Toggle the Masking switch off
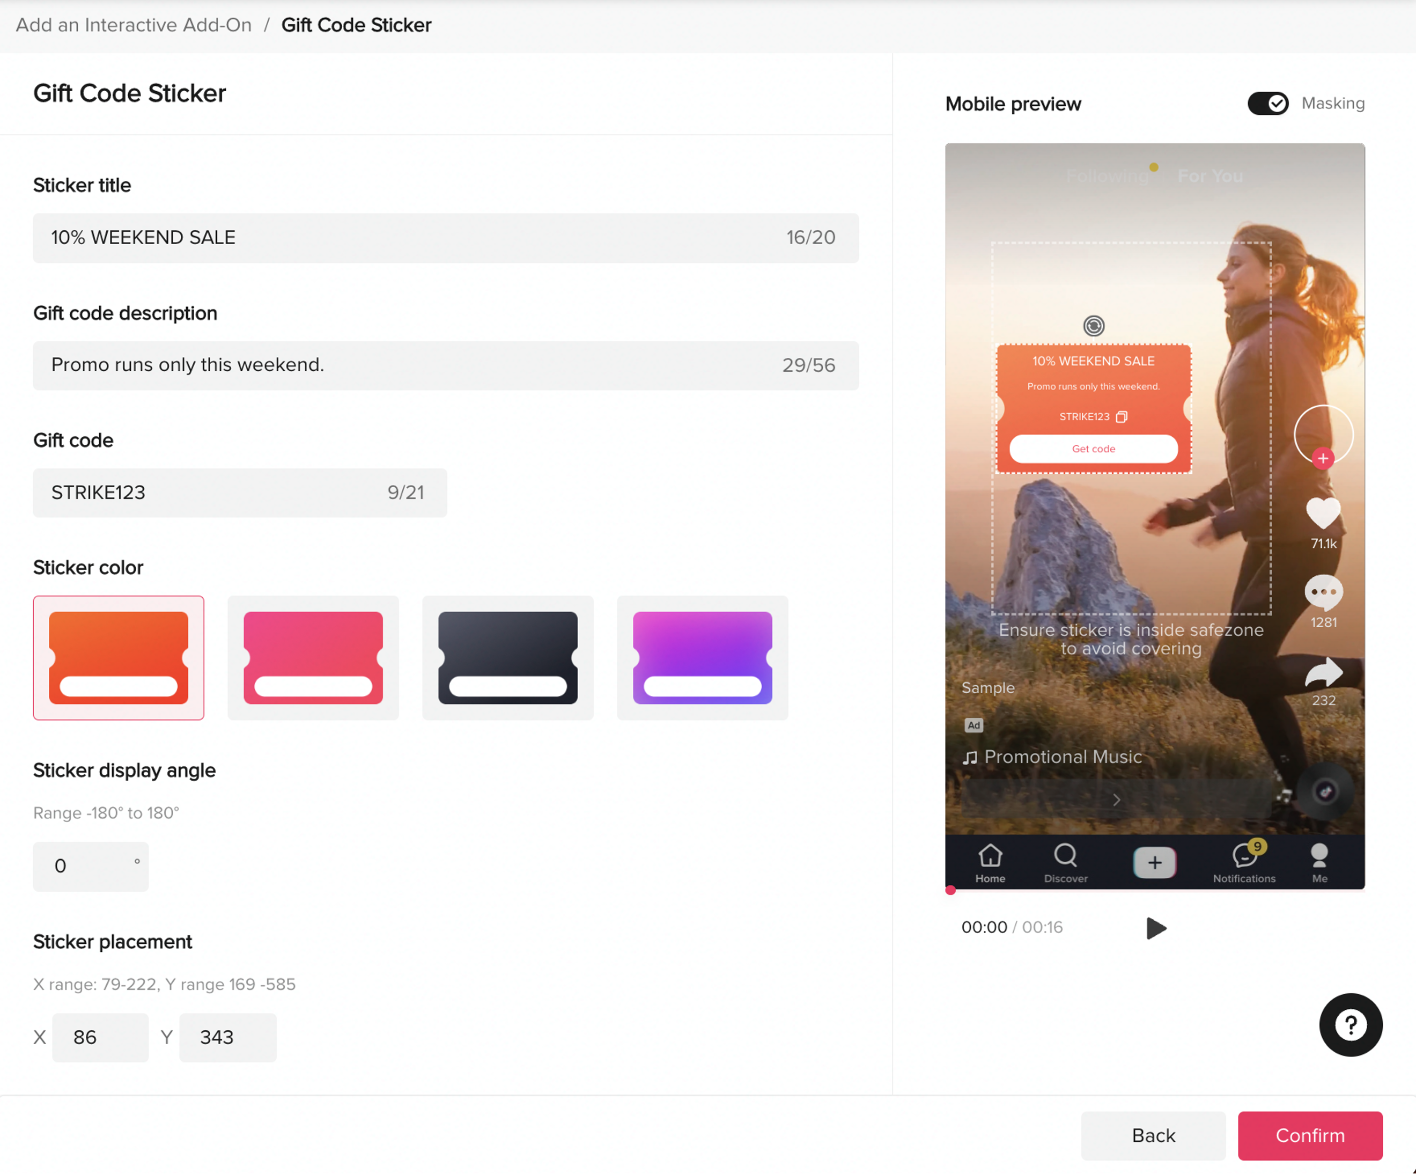 (x=1268, y=103)
